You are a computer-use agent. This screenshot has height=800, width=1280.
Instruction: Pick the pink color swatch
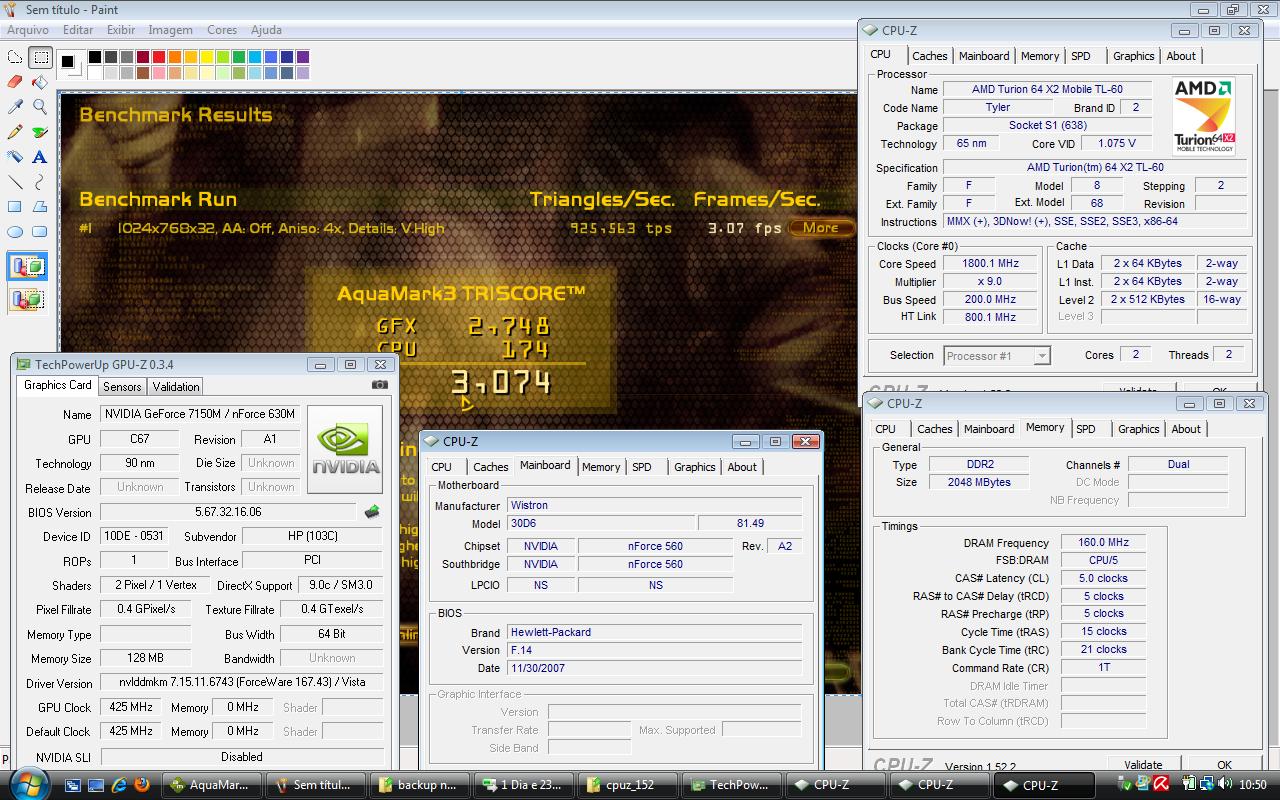[159, 73]
